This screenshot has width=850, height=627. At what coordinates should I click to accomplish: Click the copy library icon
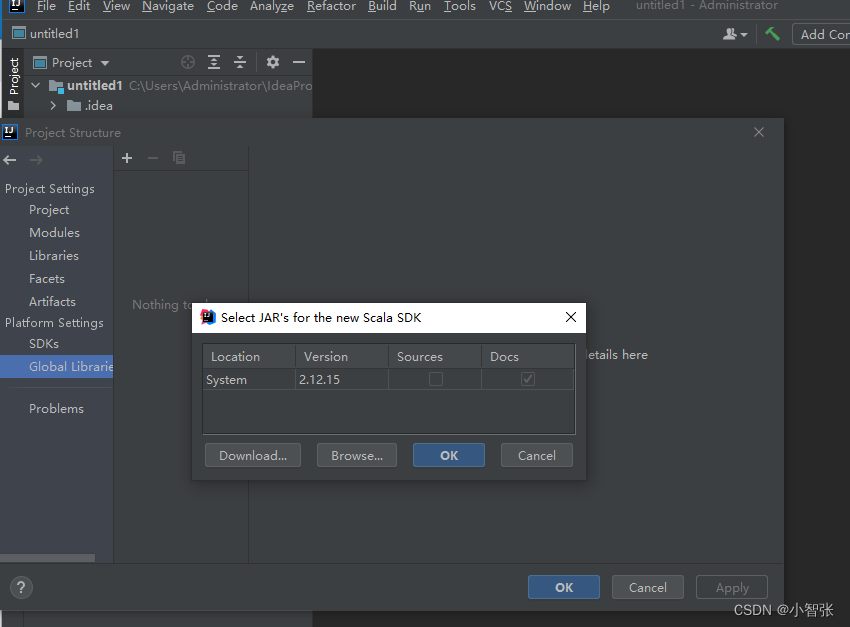coord(179,158)
